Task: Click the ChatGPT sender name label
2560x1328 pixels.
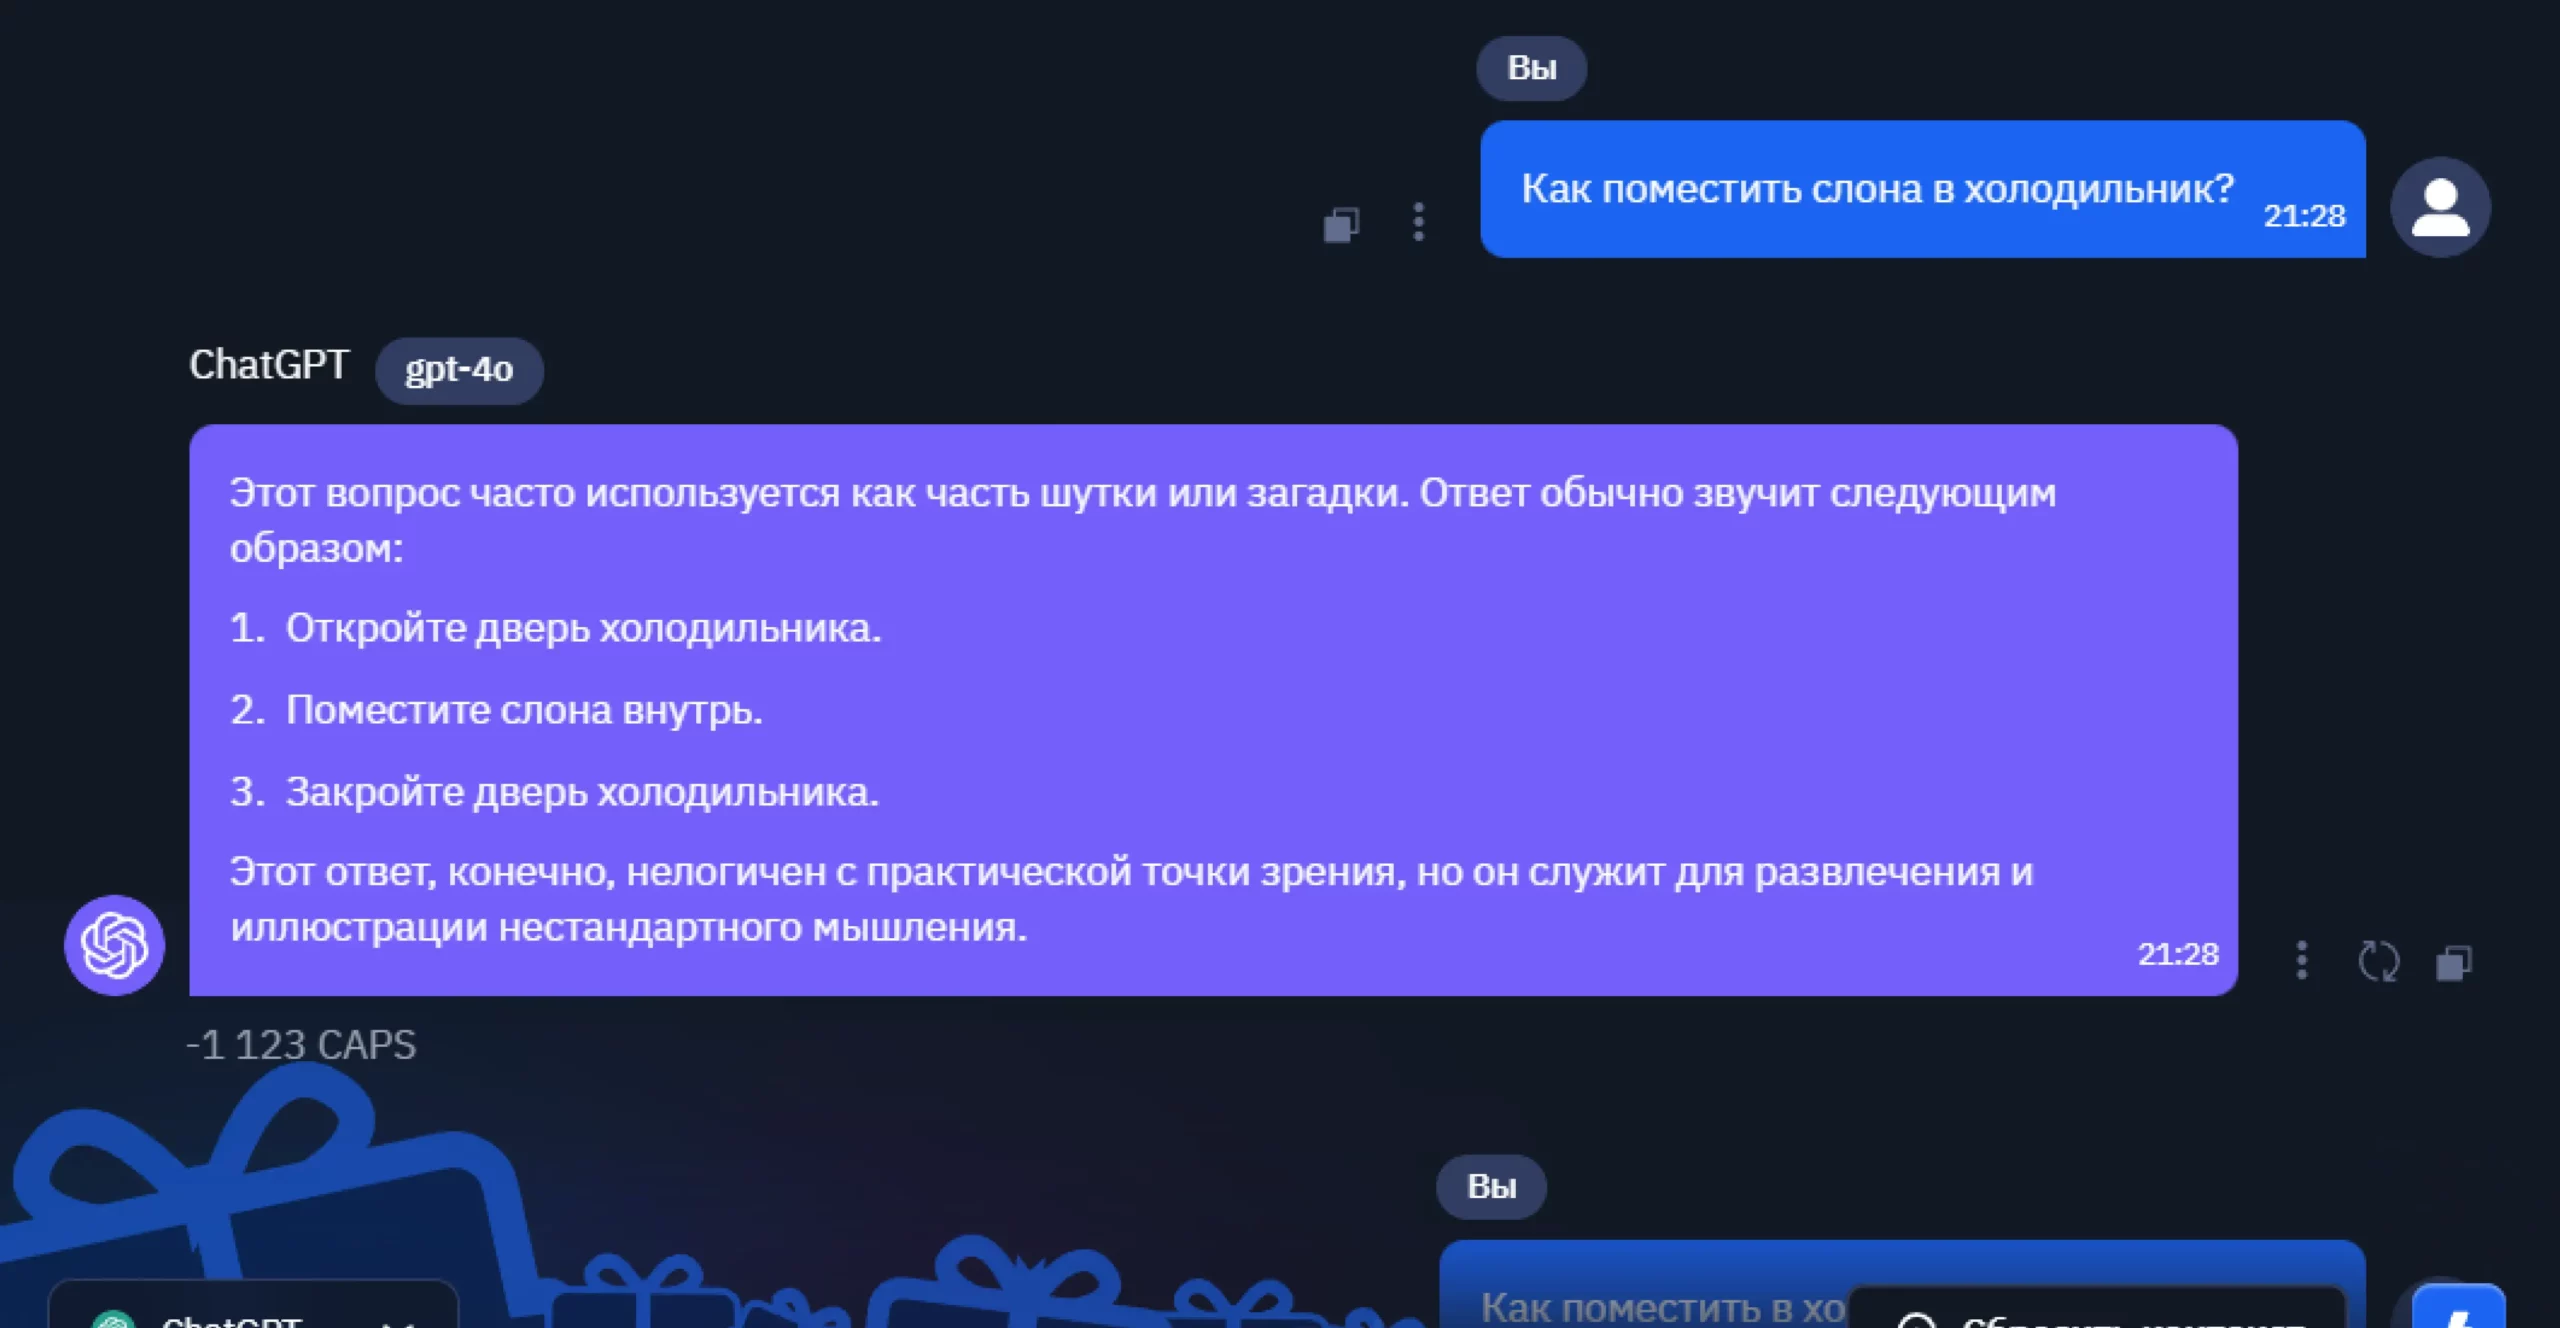Action: [269, 364]
